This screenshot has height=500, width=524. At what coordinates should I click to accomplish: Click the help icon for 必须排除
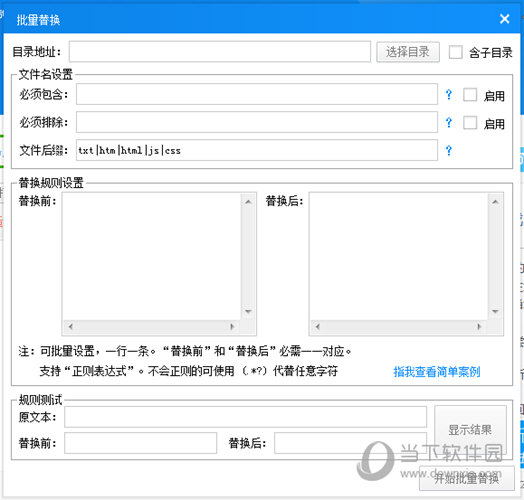coord(449,123)
